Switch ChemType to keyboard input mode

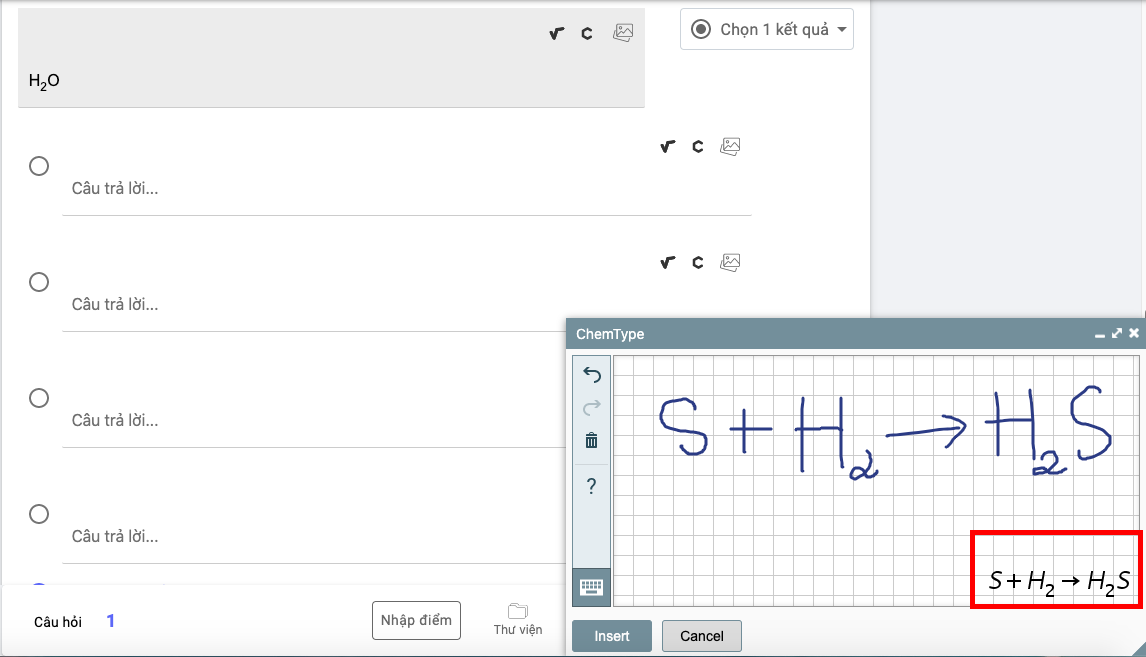click(x=591, y=587)
